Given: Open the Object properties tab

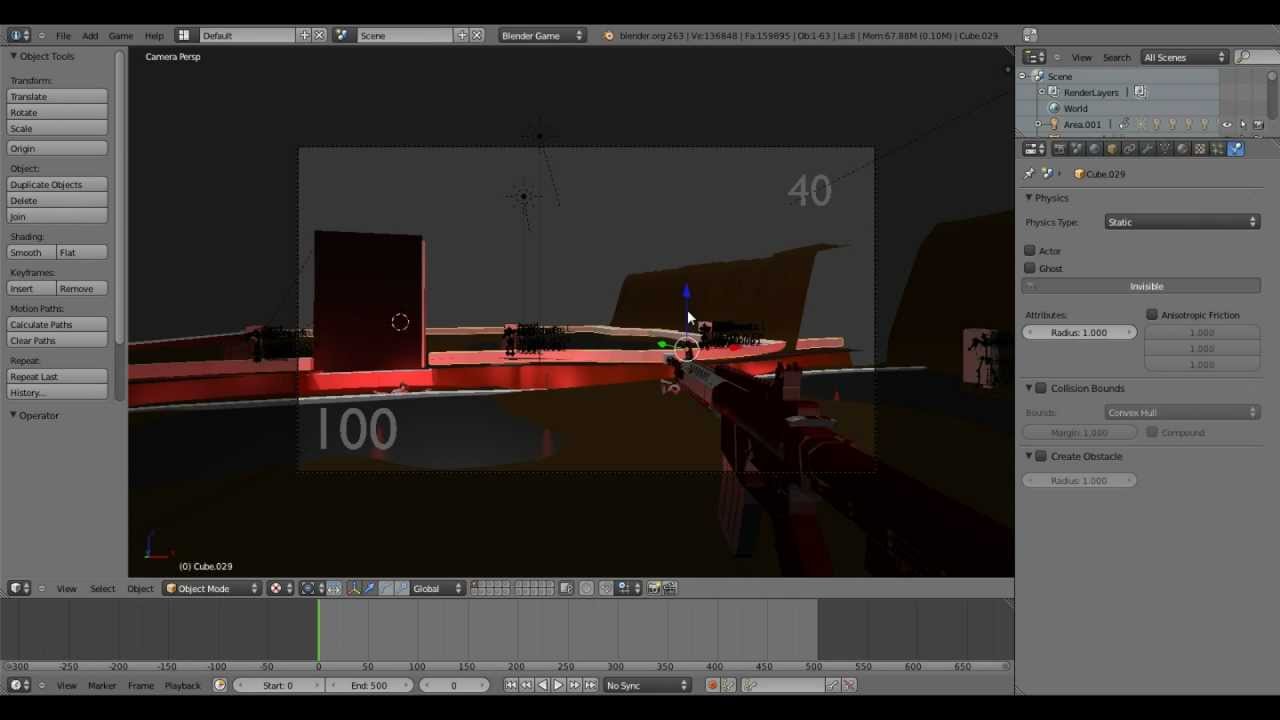Looking at the screenshot, I should click(x=1112, y=149).
